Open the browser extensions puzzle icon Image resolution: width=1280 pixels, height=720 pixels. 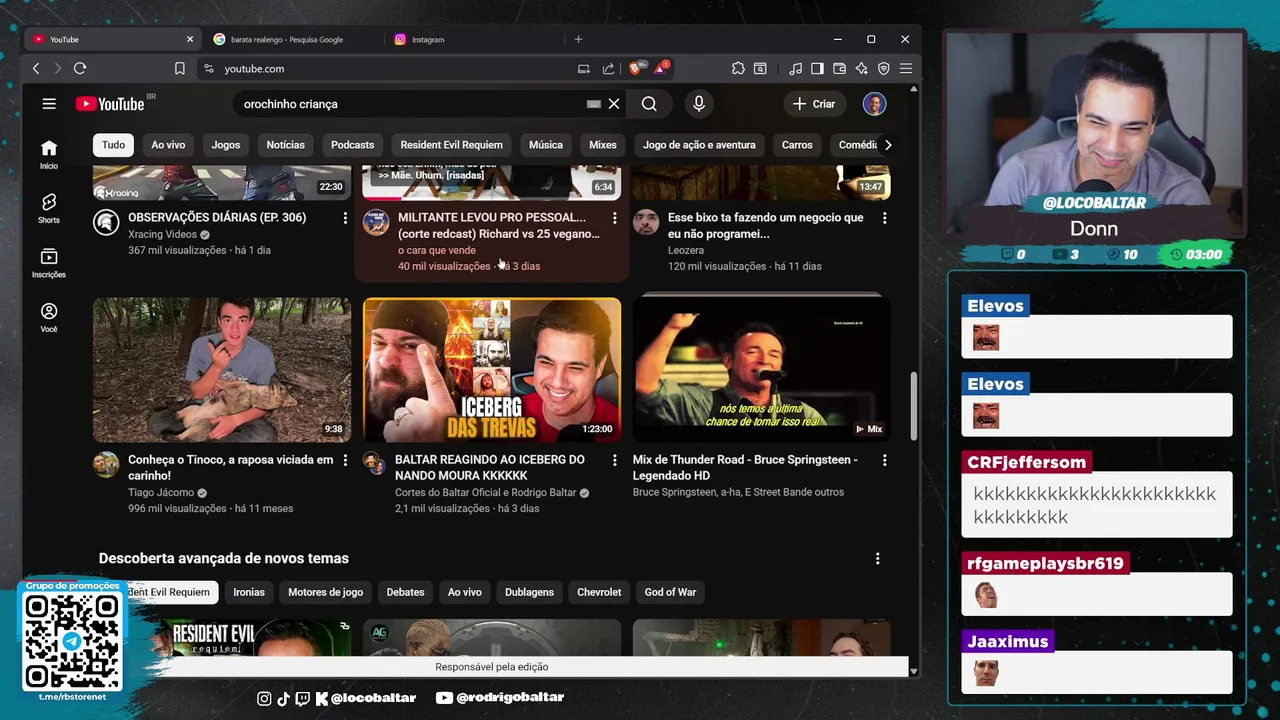click(x=738, y=68)
